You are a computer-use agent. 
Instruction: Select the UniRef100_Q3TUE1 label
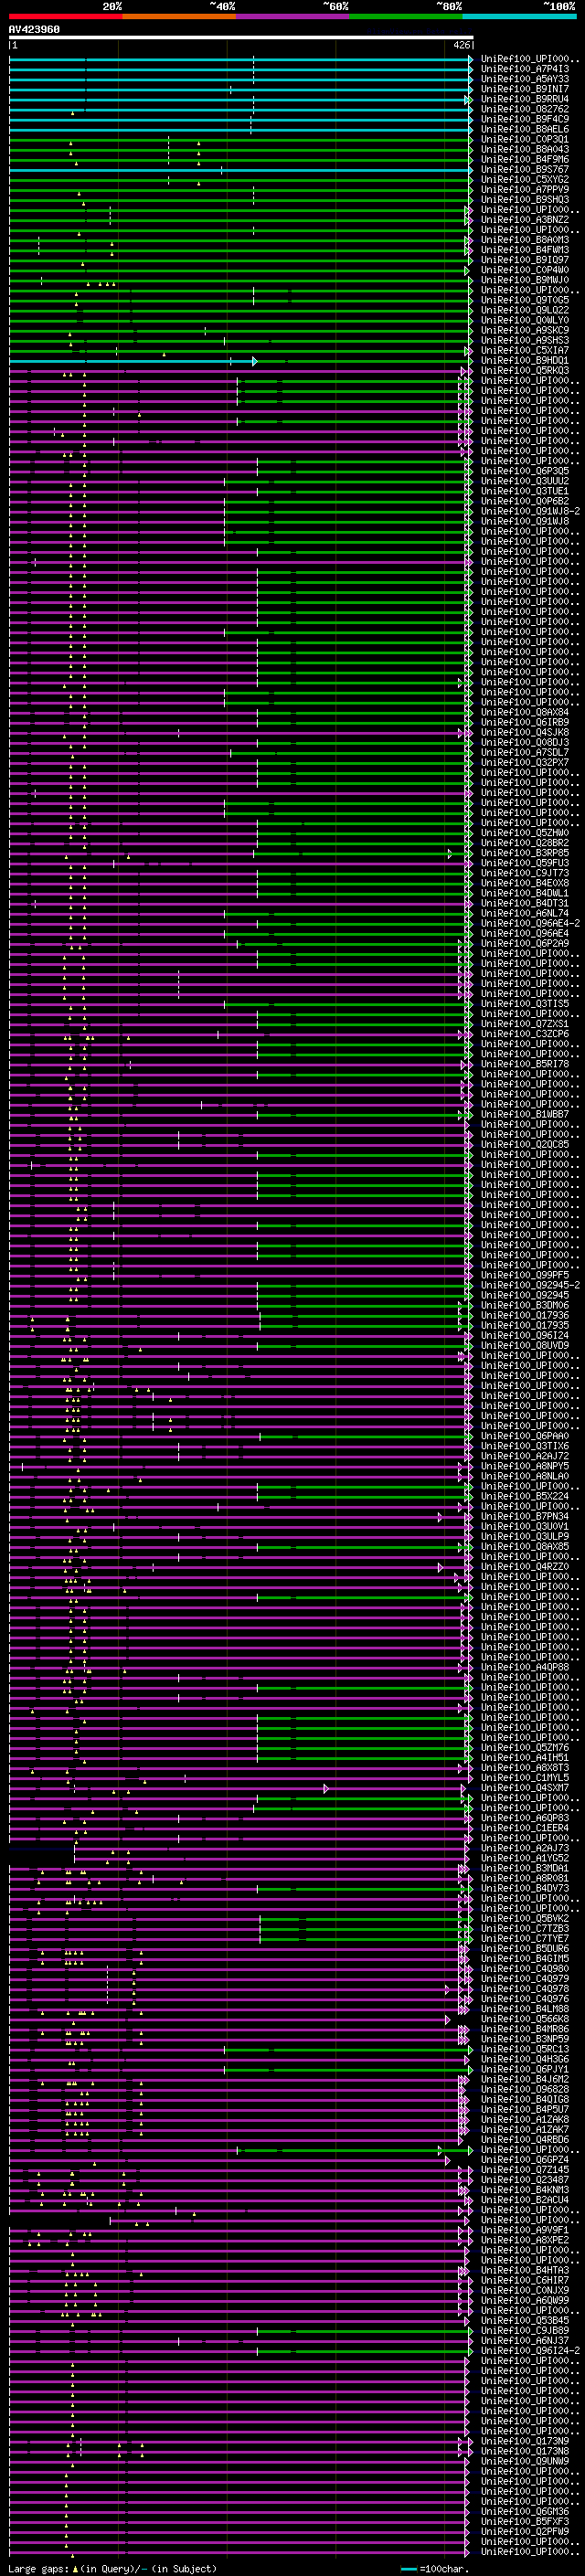pyautogui.click(x=525, y=491)
